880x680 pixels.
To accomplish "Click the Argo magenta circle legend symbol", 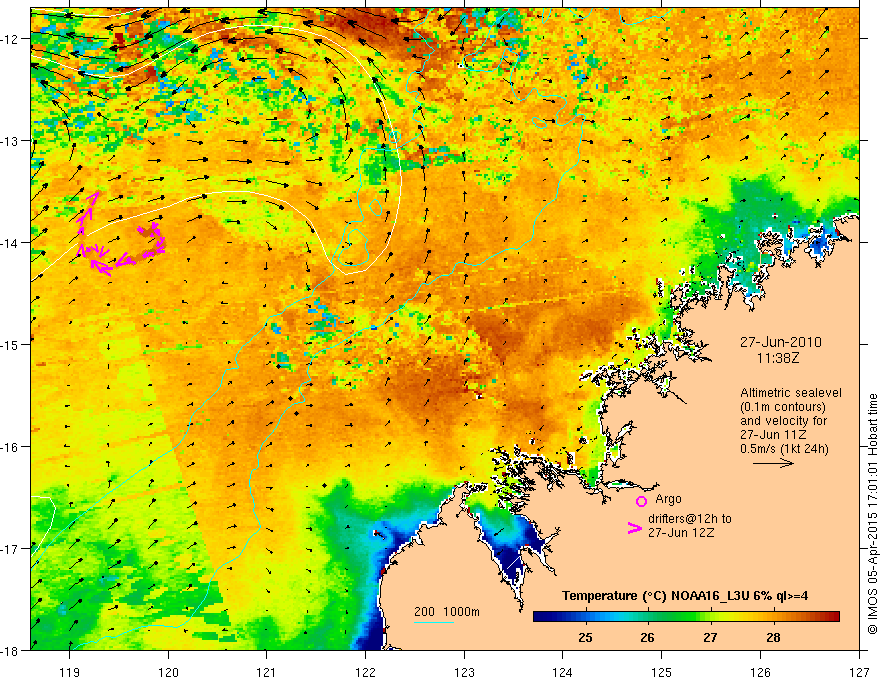I will [641, 501].
